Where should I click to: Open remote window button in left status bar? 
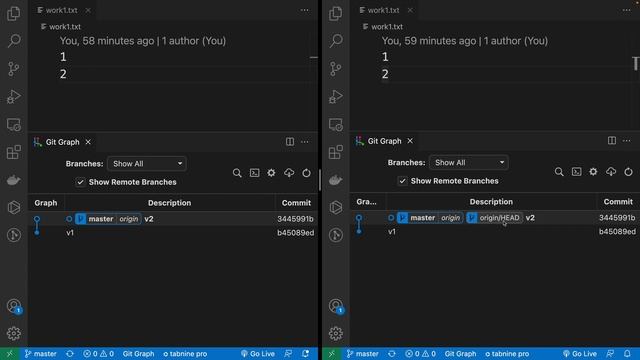click(9, 354)
